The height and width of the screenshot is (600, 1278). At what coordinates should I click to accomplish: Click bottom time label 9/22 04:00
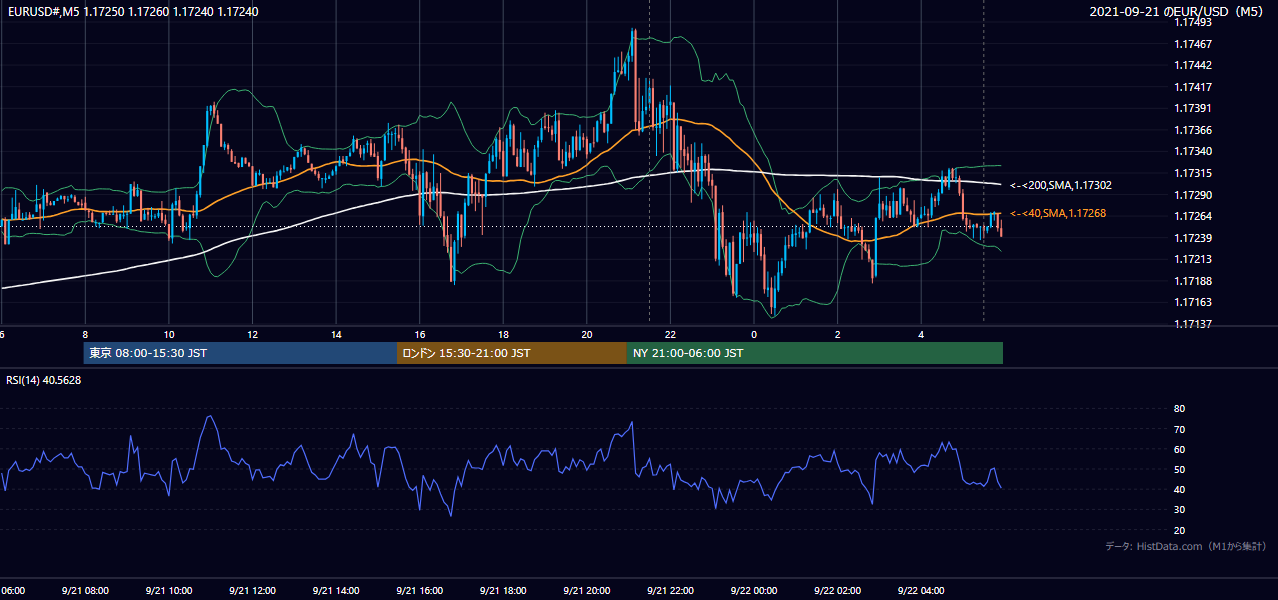(x=921, y=591)
